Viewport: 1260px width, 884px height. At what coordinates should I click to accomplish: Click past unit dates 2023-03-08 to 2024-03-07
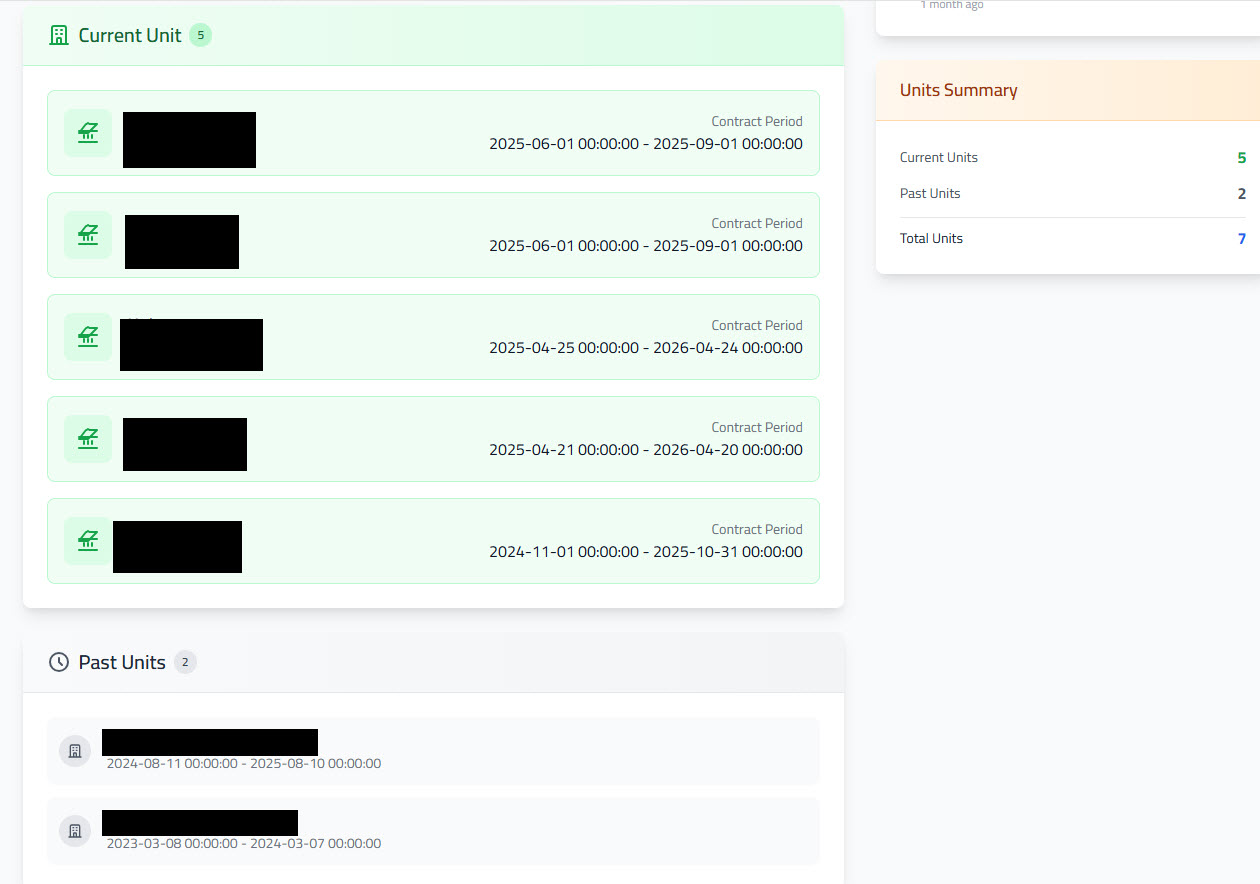(244, 843)
